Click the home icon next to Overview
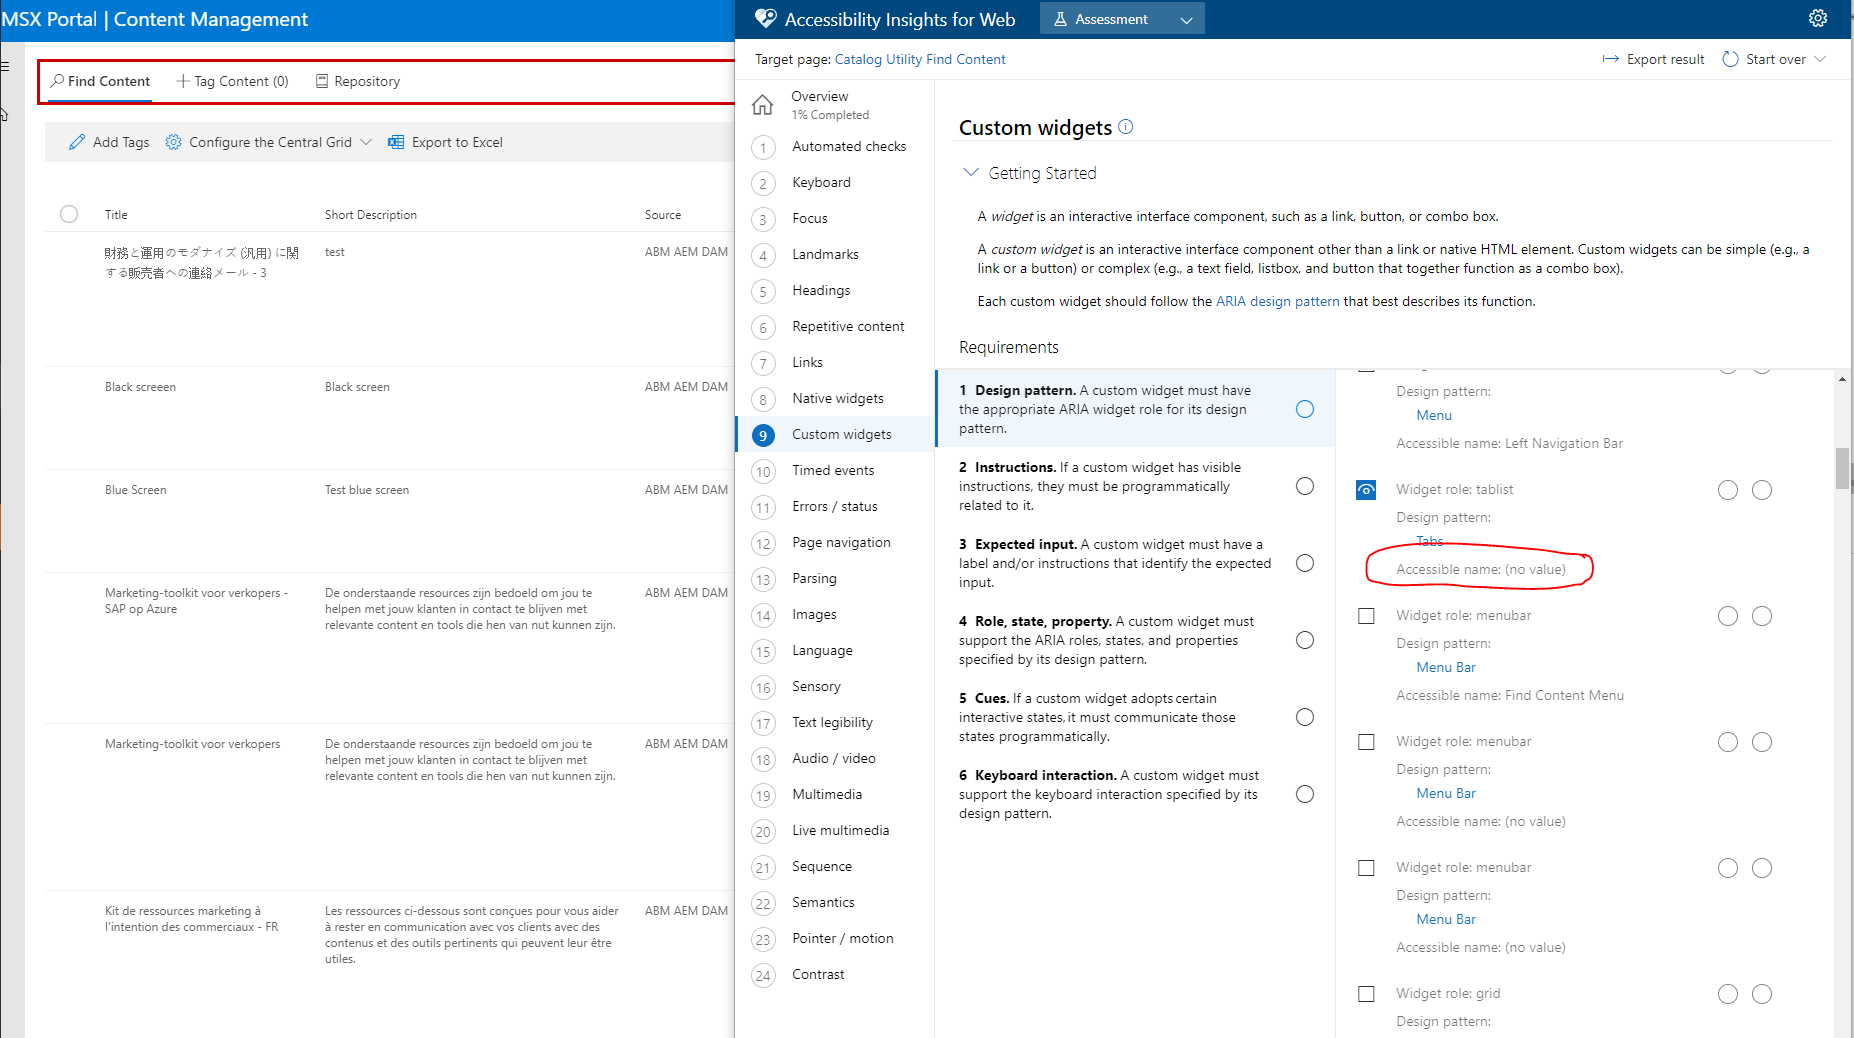The height and width of the screenshot is (1038, 1854). point(763,104)
